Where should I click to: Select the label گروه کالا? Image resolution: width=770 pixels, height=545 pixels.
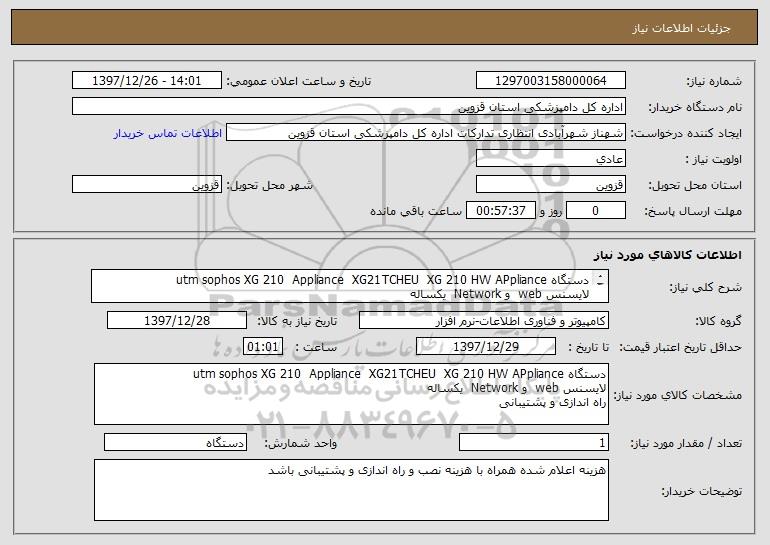pyautogui.click(x=718, y=322)
